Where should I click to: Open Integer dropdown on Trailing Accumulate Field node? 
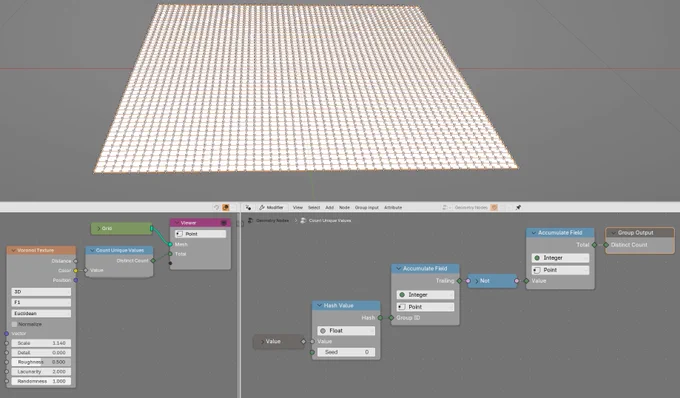pyautogui.click(x=425, y=295)
